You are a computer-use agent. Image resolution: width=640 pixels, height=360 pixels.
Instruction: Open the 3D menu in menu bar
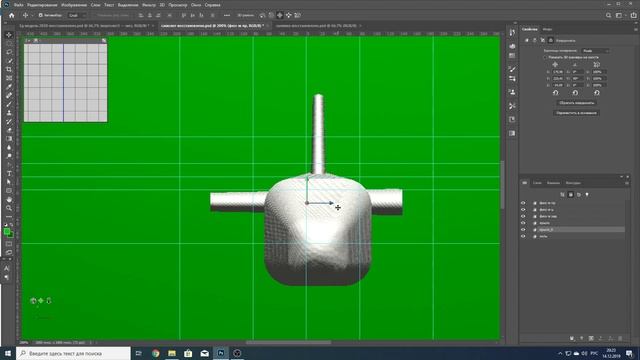162,5
